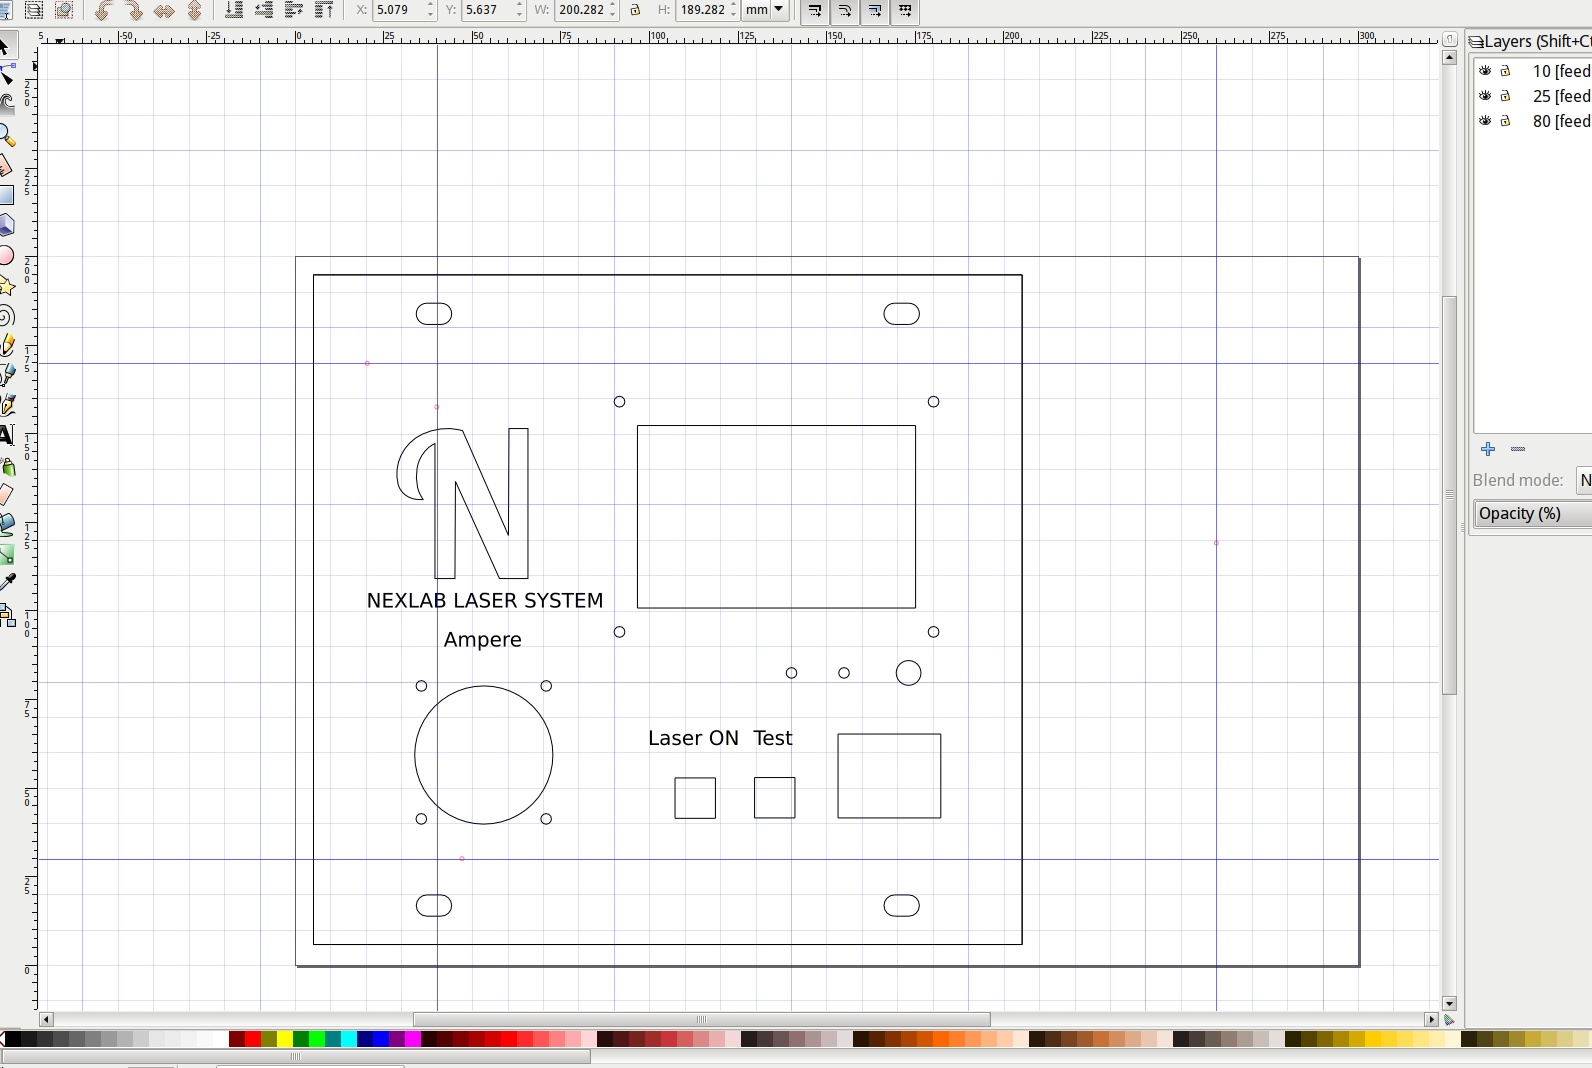Hide the 10 [feed layer
This screenshot has width=1592, height=1068.
(1485, 71)
